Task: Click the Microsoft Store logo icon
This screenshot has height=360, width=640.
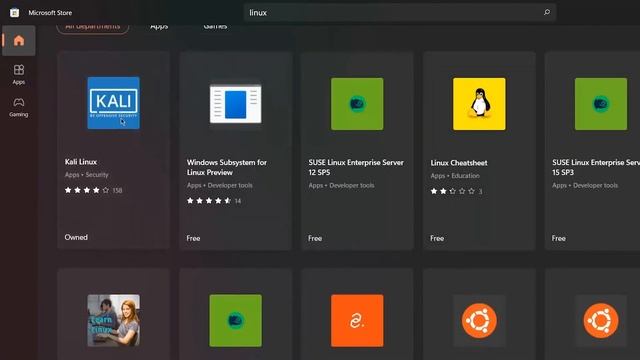Action: click(14, 13)
